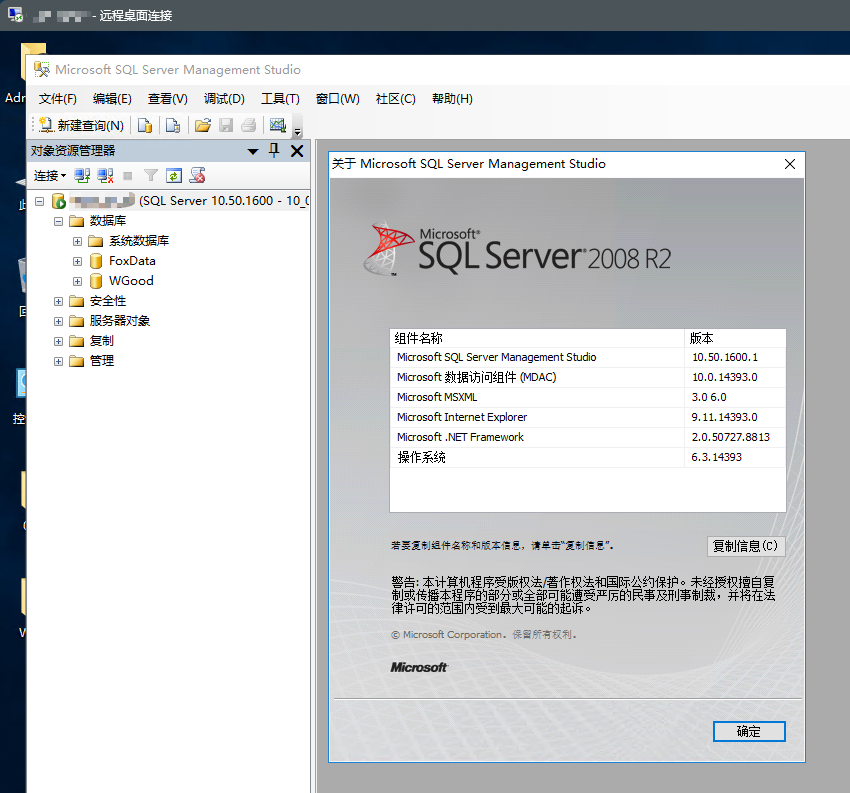Click the Stop square icon in Object Explorer
Viewport: 850px width, 793px height.
pyautogui.click(x=128, y=176)
